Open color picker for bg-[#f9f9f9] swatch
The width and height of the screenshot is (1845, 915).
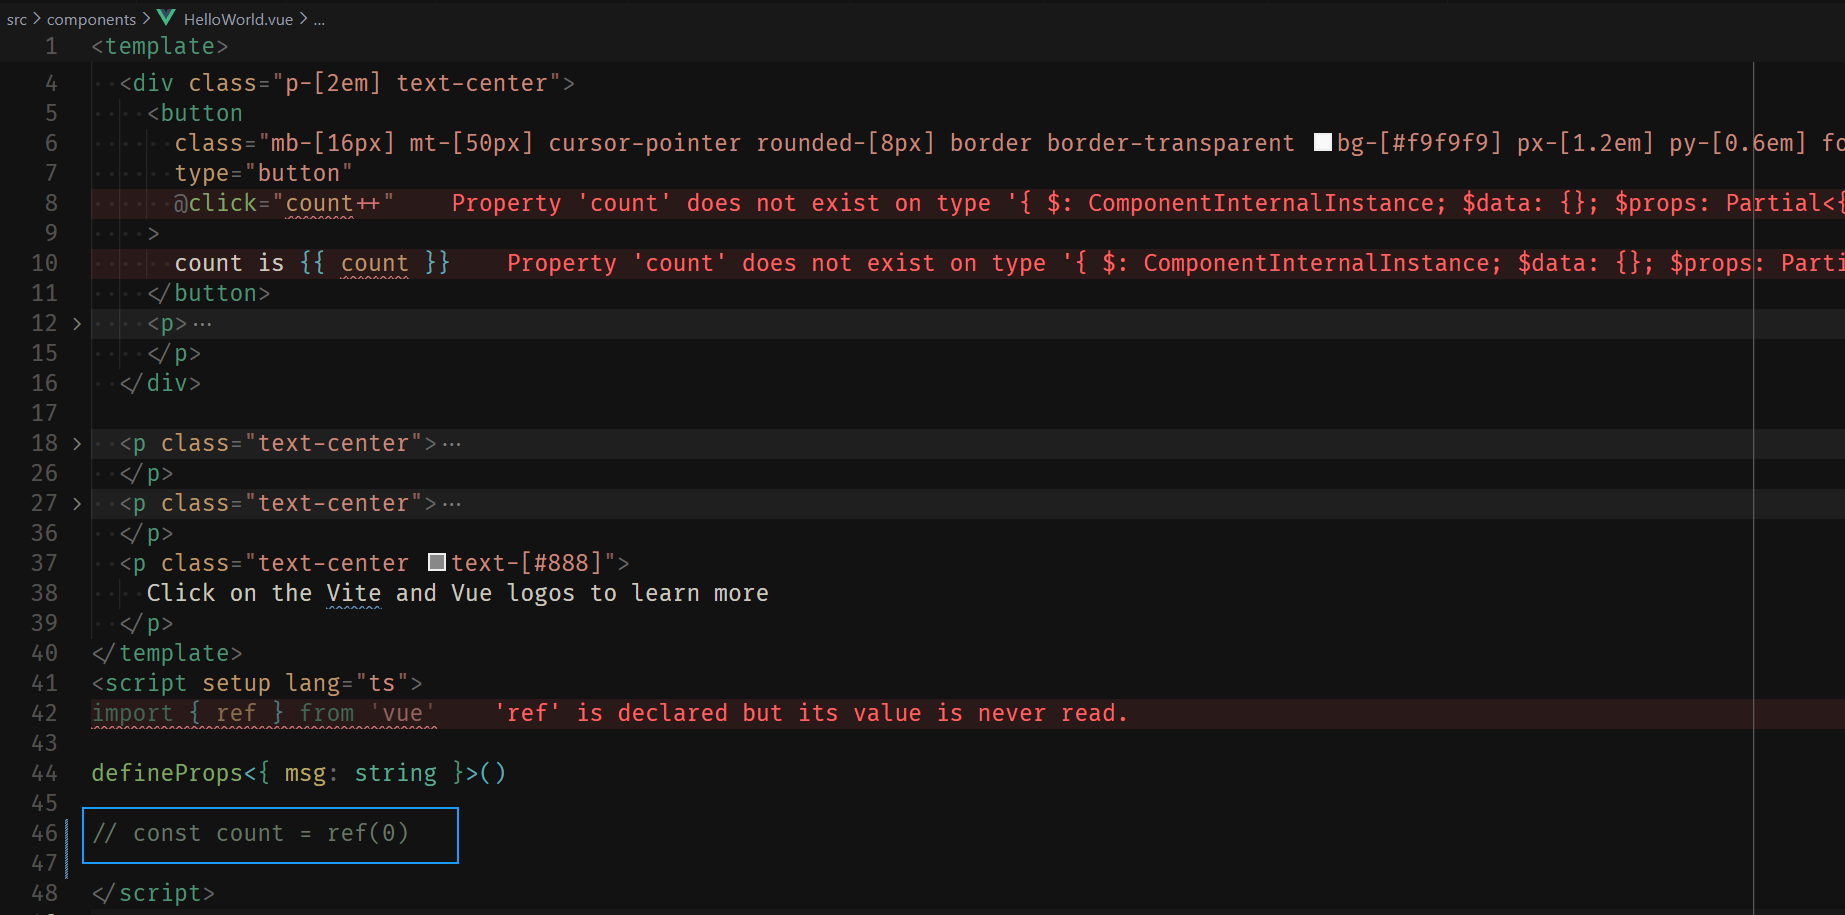[1322, 143]
